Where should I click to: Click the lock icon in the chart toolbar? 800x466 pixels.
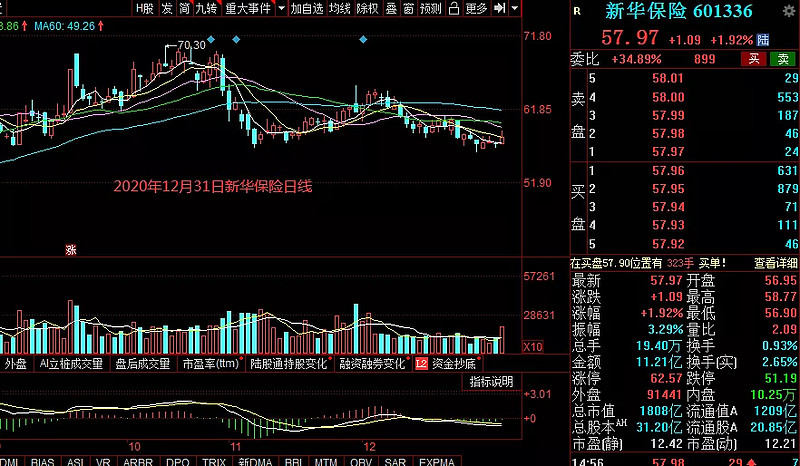pyautogui.click(x=454, y=8)
